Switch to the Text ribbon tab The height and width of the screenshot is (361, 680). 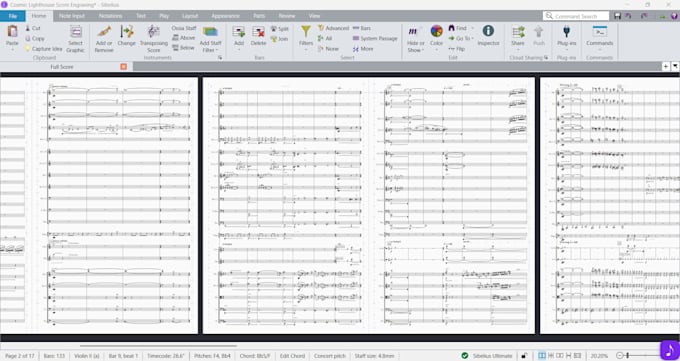pyautogui.click(x=141, y=16)
